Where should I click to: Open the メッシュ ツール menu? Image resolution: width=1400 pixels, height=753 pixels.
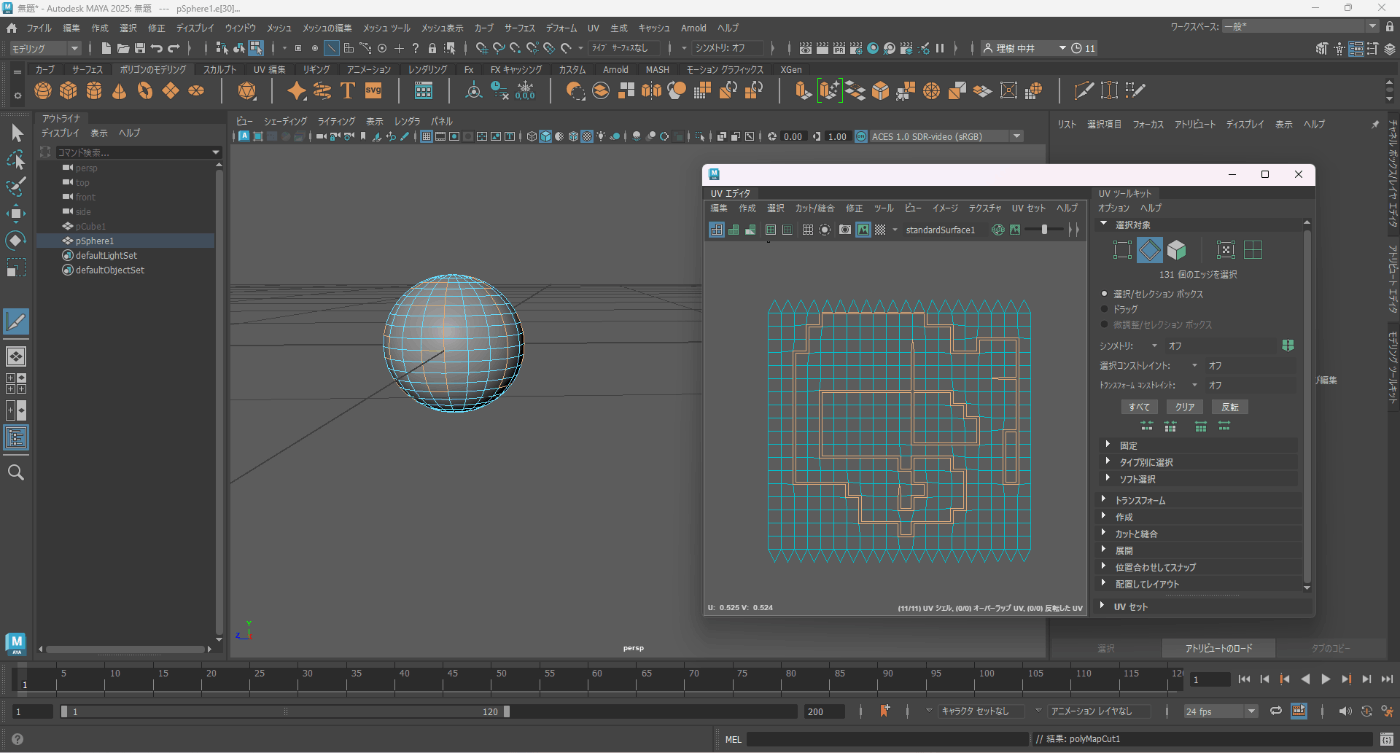click(386, 28)
